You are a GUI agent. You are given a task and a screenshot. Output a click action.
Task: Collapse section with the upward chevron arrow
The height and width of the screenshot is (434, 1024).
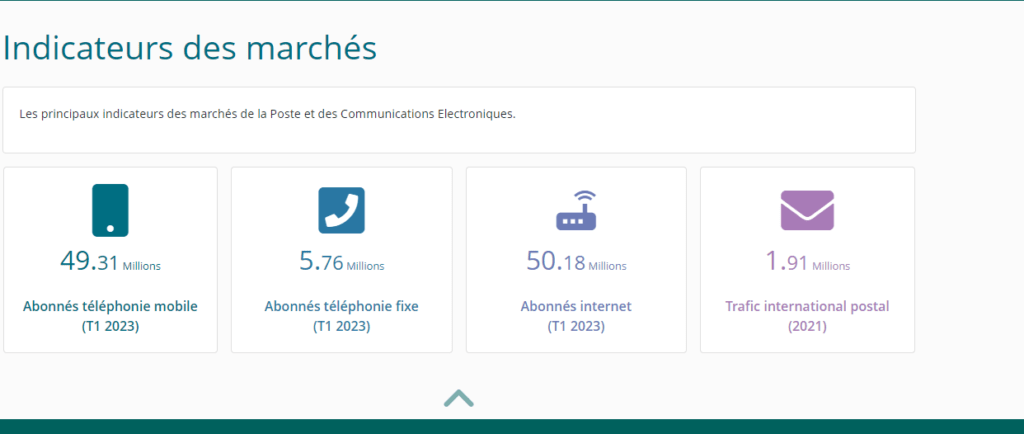458,398
